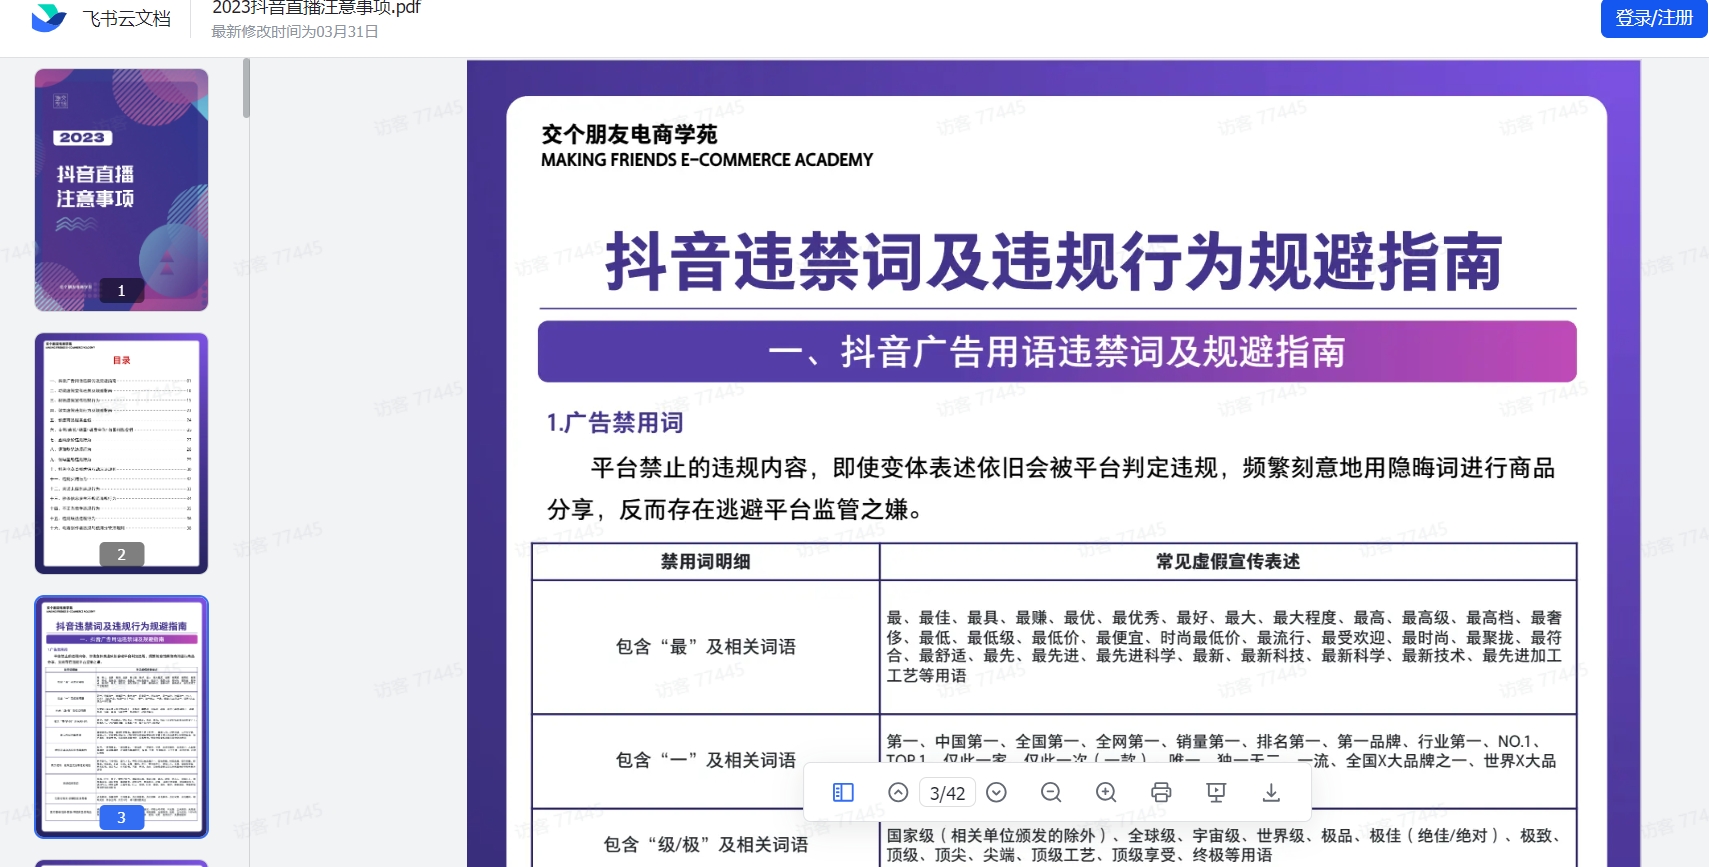This screenshot has height=867, width=1709.
Task: Go to the next page
Action: 996,792
